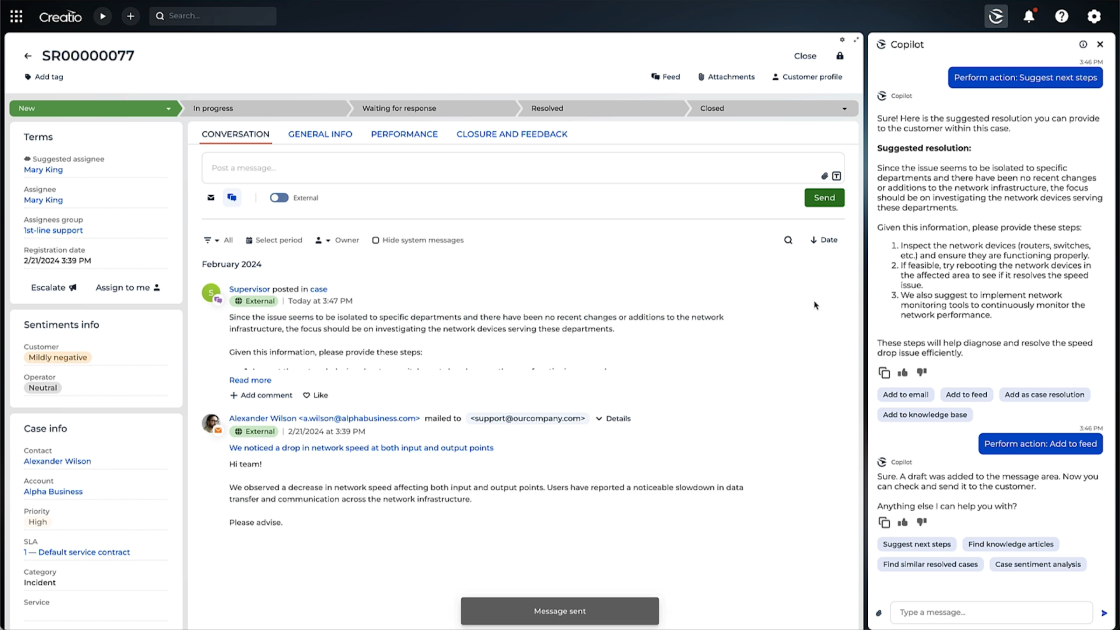Open the search magnifier in the conversation feed
Image resolution: width=1120 pixels, height=630 pixels.
[x=788, y=239]
